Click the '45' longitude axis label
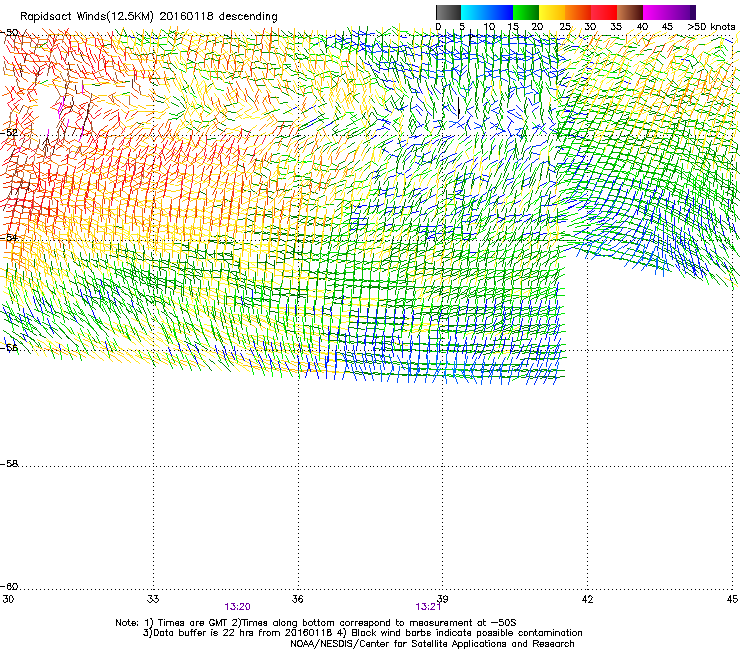740x650 pixels. click(x=732, y=599)
